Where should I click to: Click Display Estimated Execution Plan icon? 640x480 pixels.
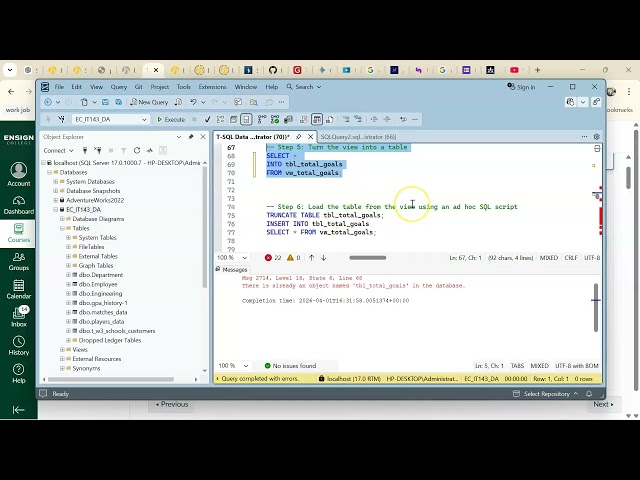tap(220, 119)
